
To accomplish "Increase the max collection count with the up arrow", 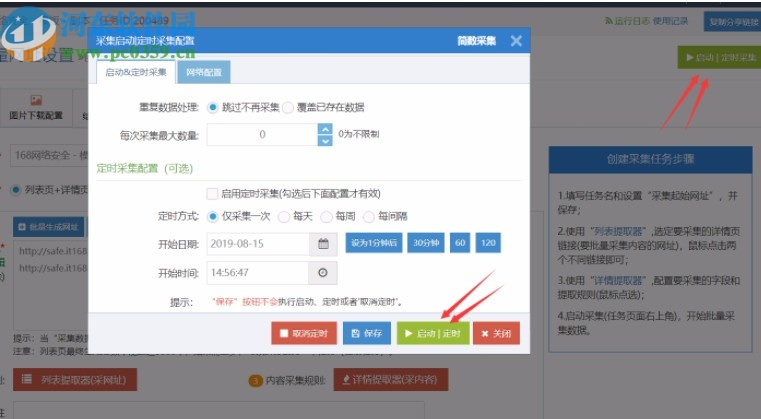I will [x=325, y=129].
